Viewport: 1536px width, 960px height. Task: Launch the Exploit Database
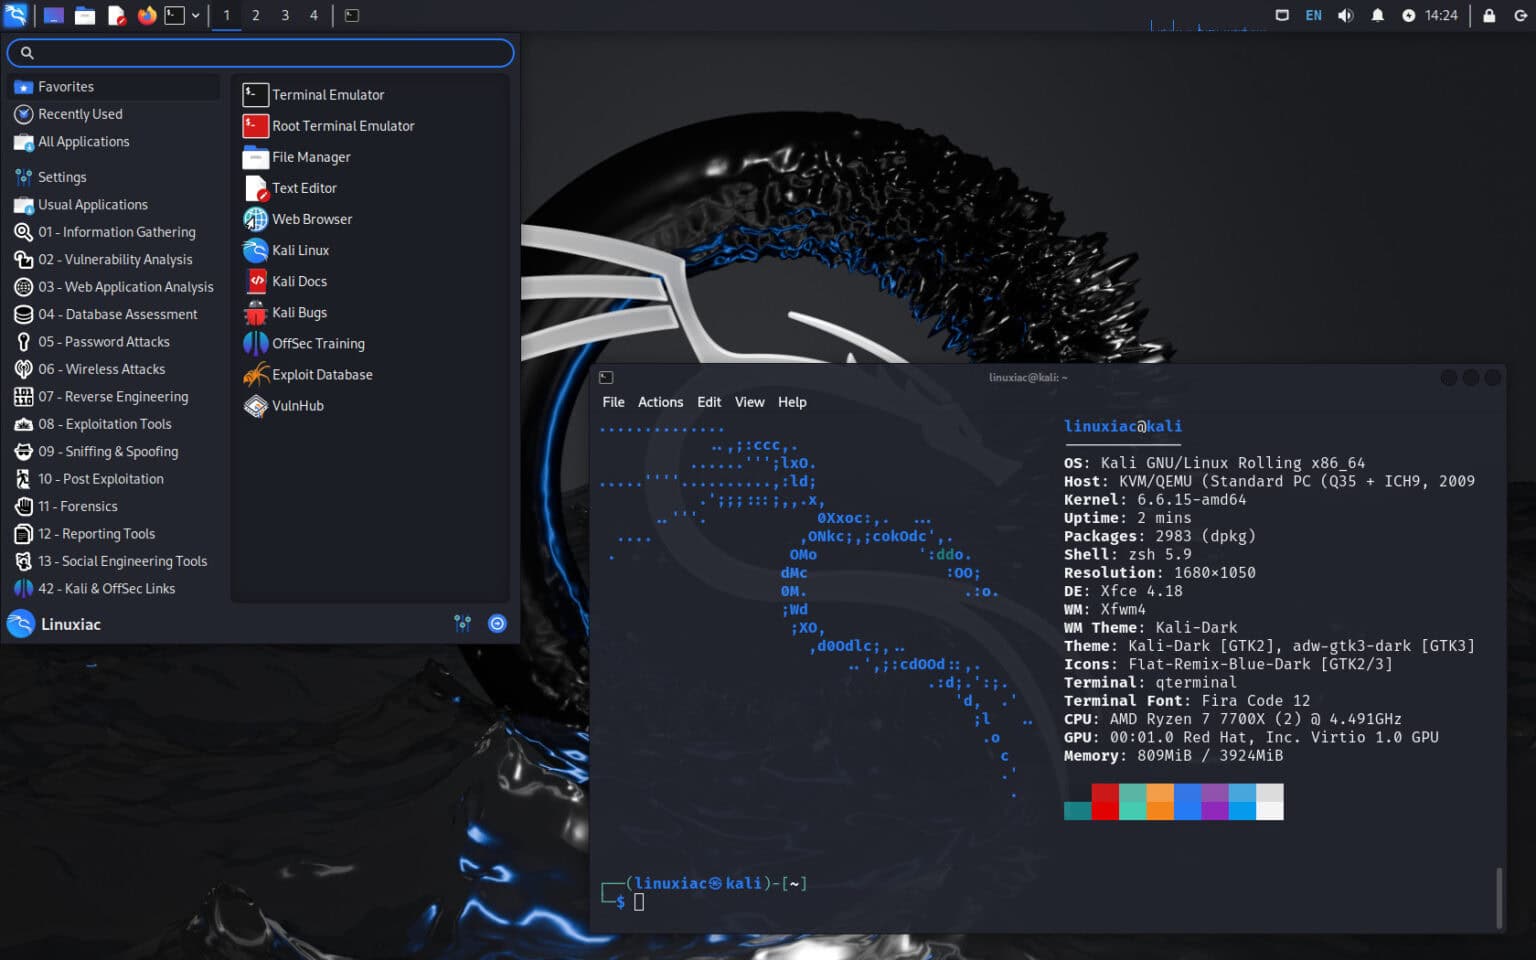(x=321, y=374)
